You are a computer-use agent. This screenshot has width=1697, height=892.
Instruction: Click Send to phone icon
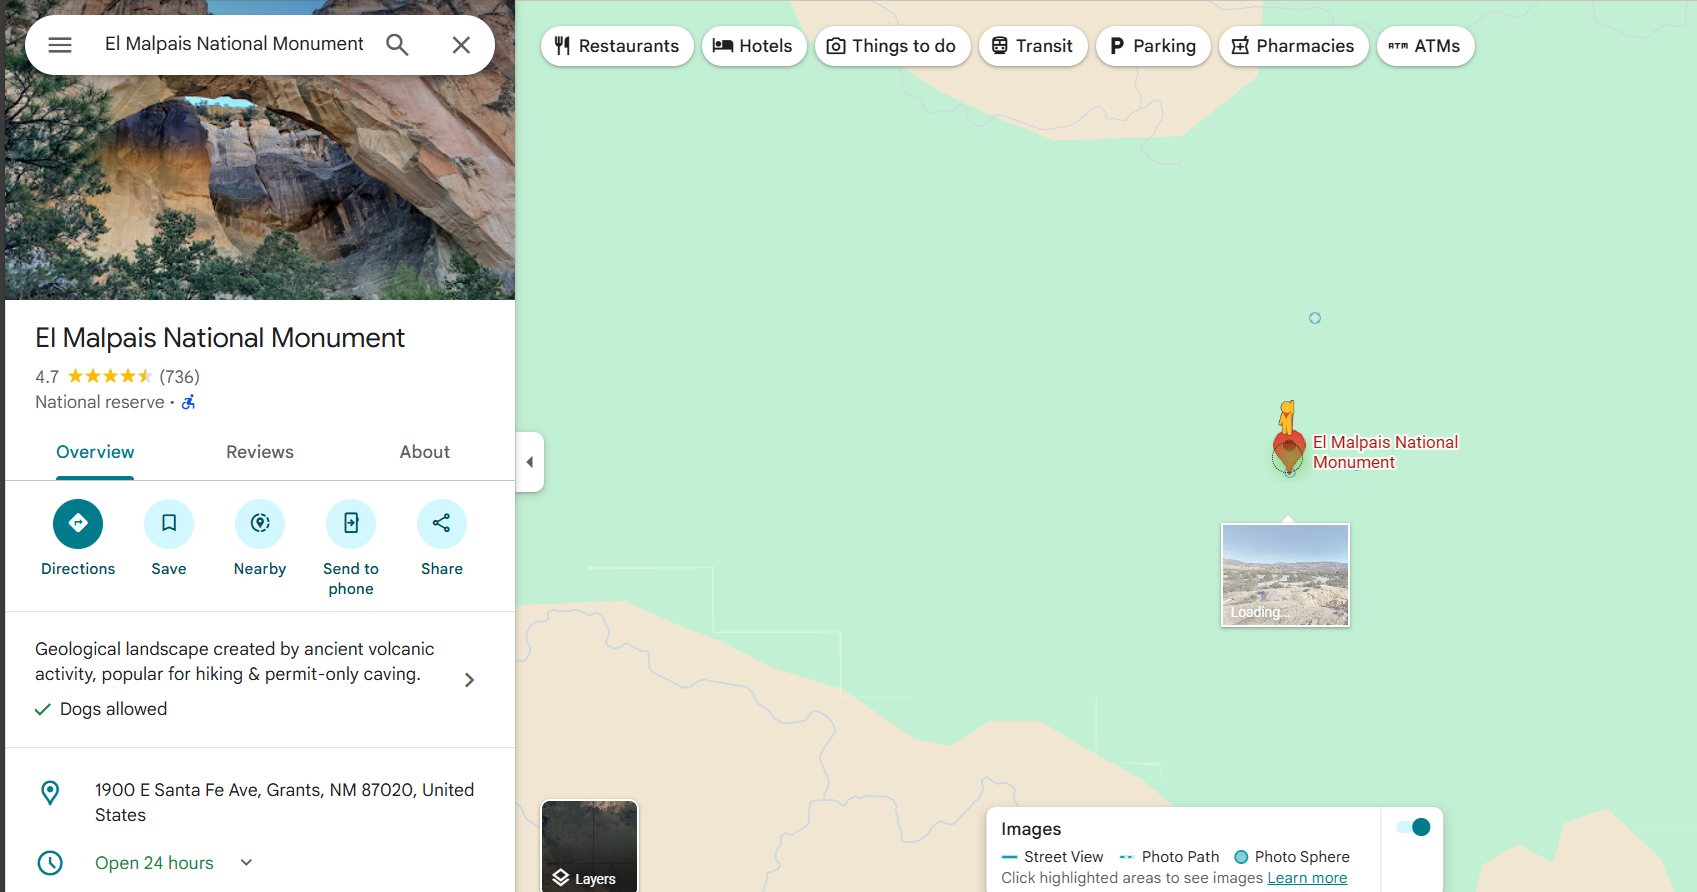[351, 523]
